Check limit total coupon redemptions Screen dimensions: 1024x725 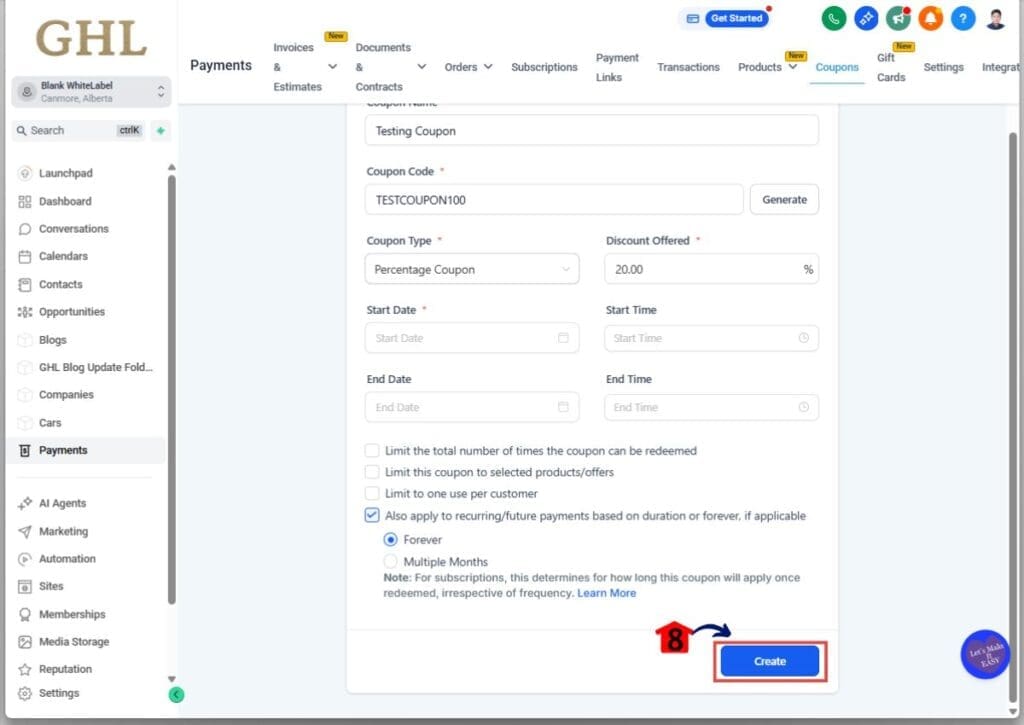tap(372, 451)
